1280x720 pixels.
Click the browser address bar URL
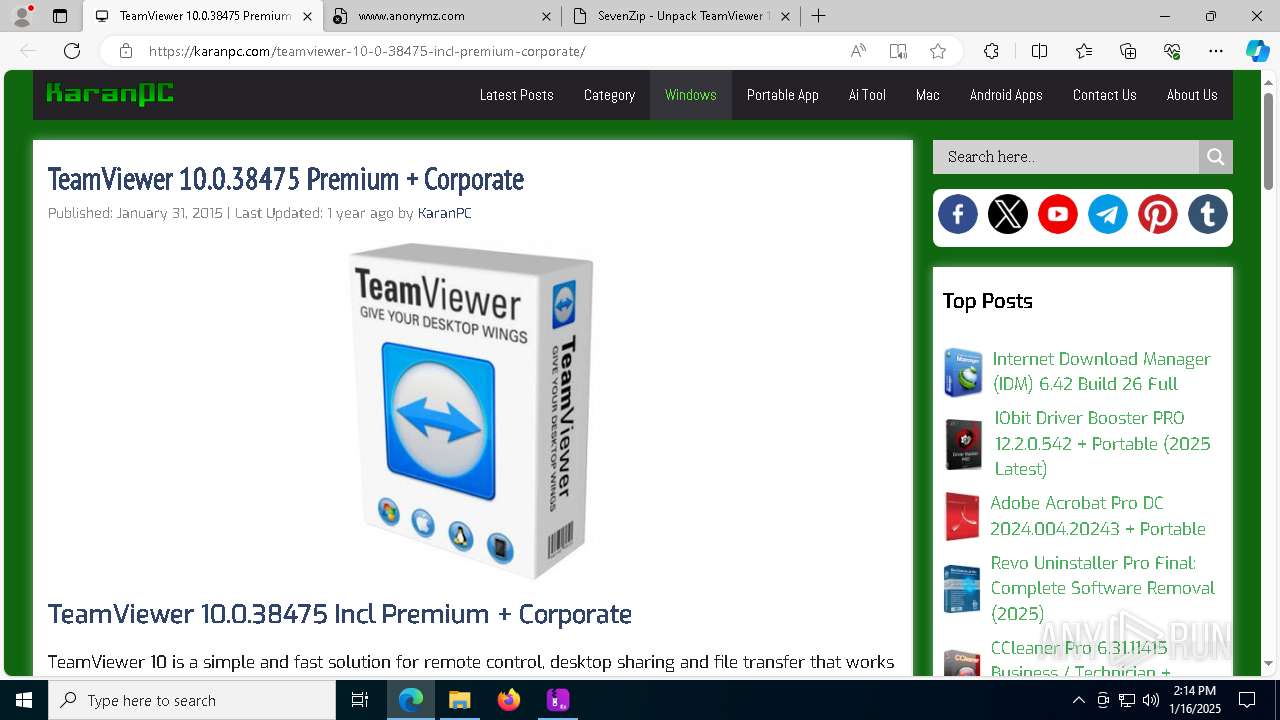coord(367,51)
